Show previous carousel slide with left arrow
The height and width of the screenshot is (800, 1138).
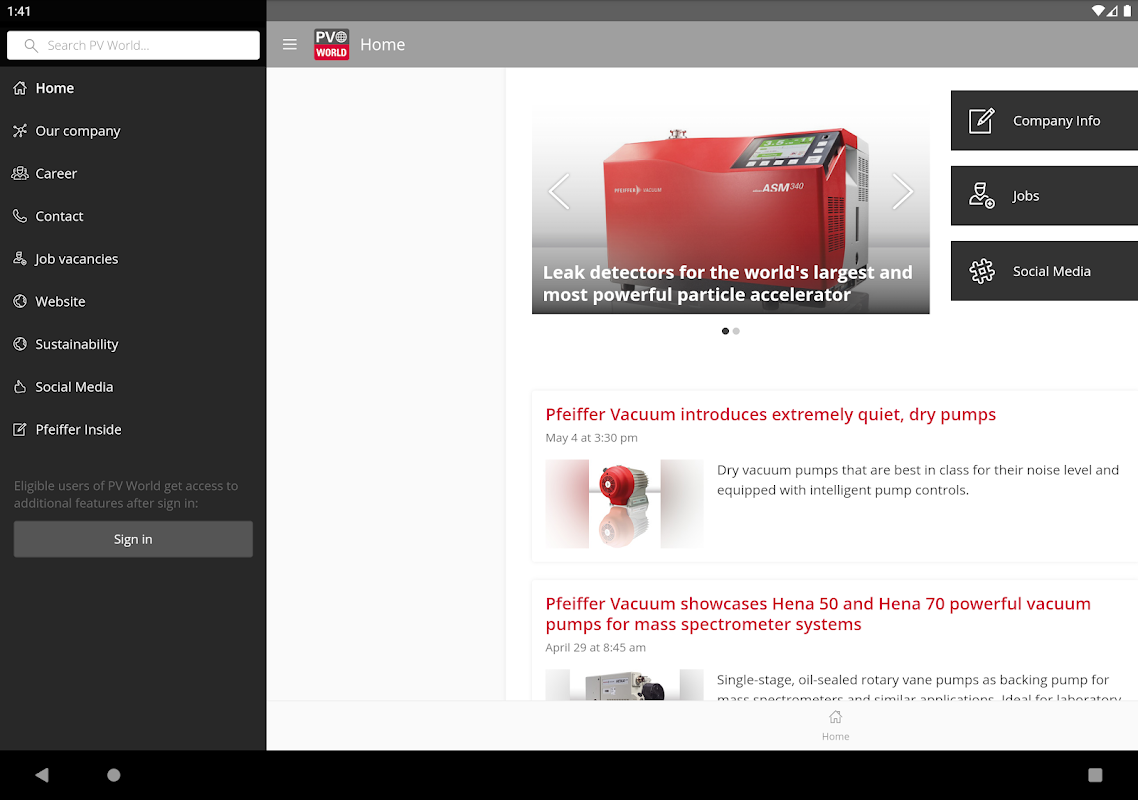559,192
